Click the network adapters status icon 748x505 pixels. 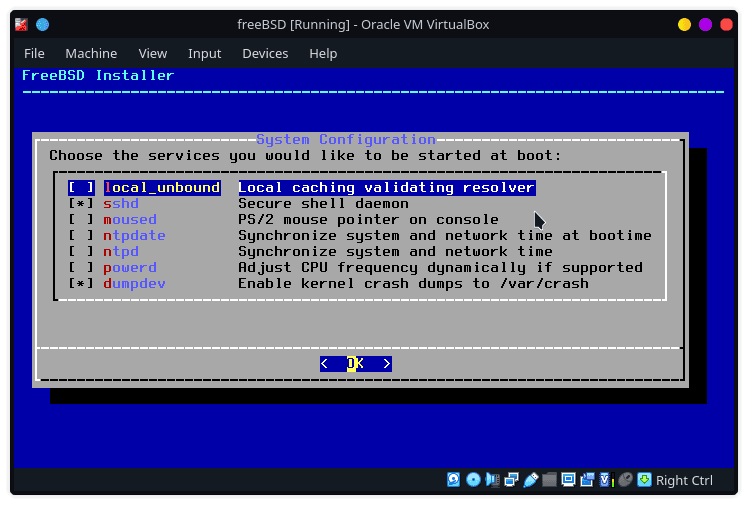click(511, 480)
